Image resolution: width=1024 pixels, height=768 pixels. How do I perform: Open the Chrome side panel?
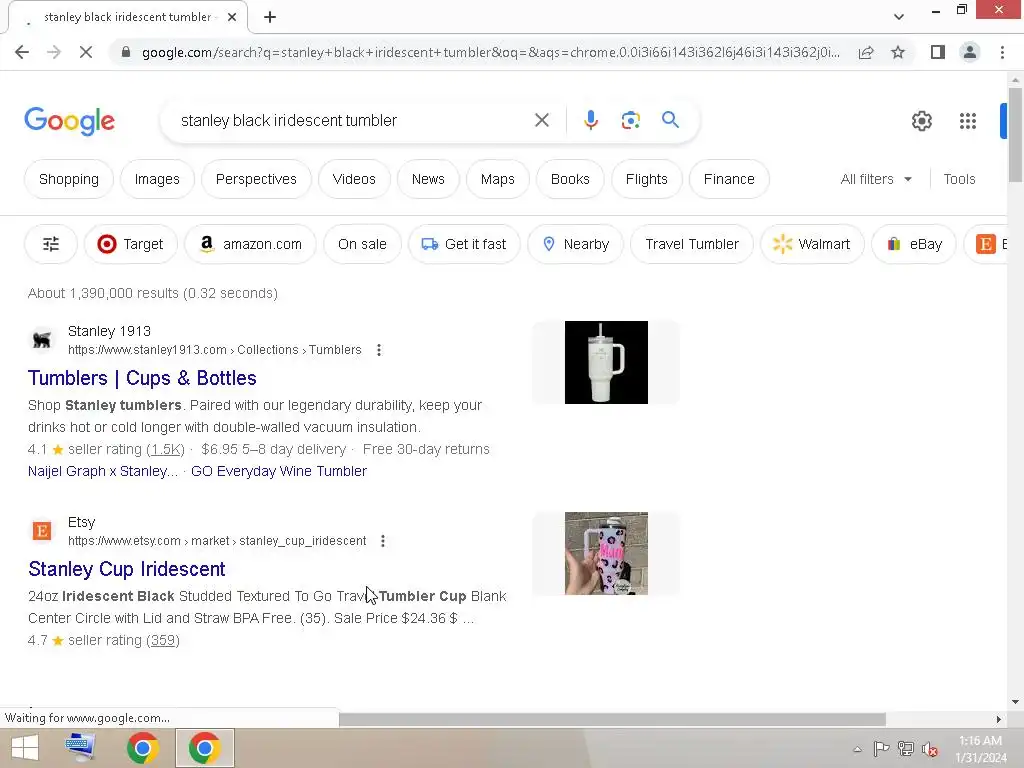(938, 52)
